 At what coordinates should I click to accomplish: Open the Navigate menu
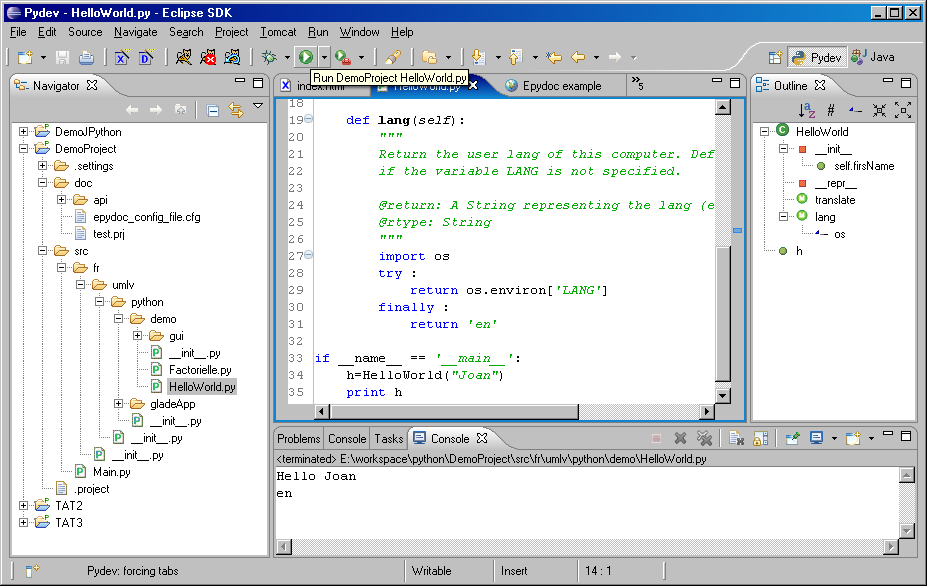pos(135,32)
